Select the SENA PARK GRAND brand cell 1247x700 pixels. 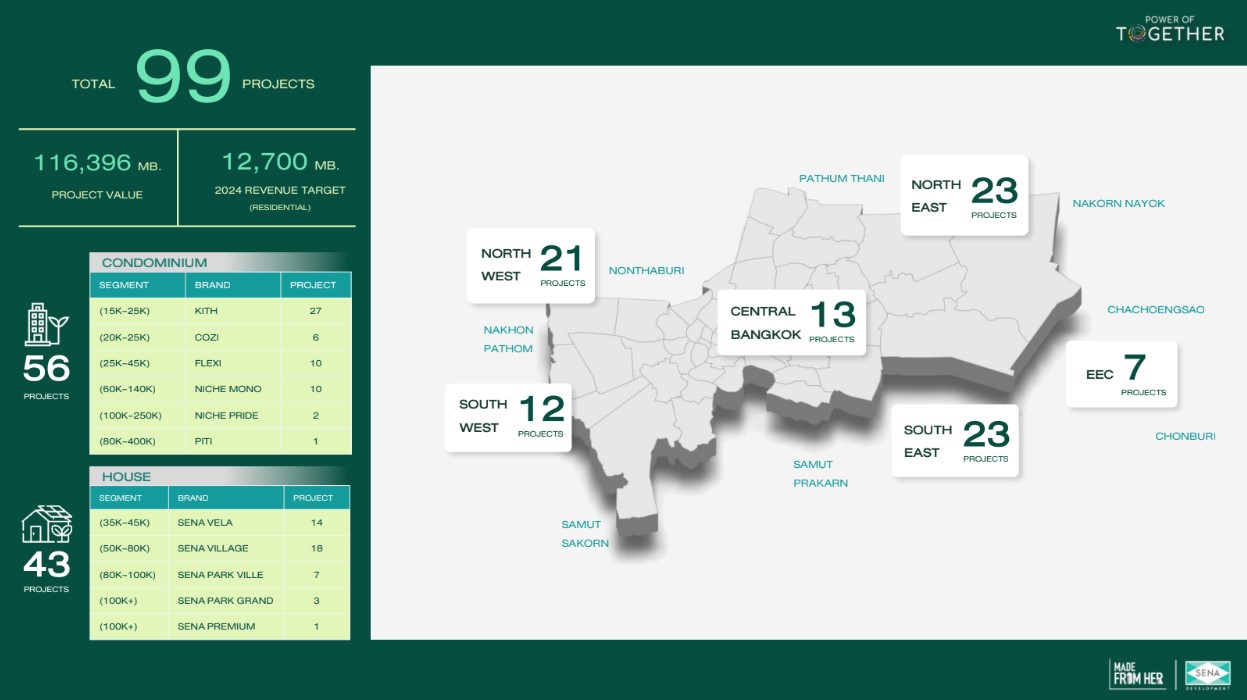pos(225,601)
